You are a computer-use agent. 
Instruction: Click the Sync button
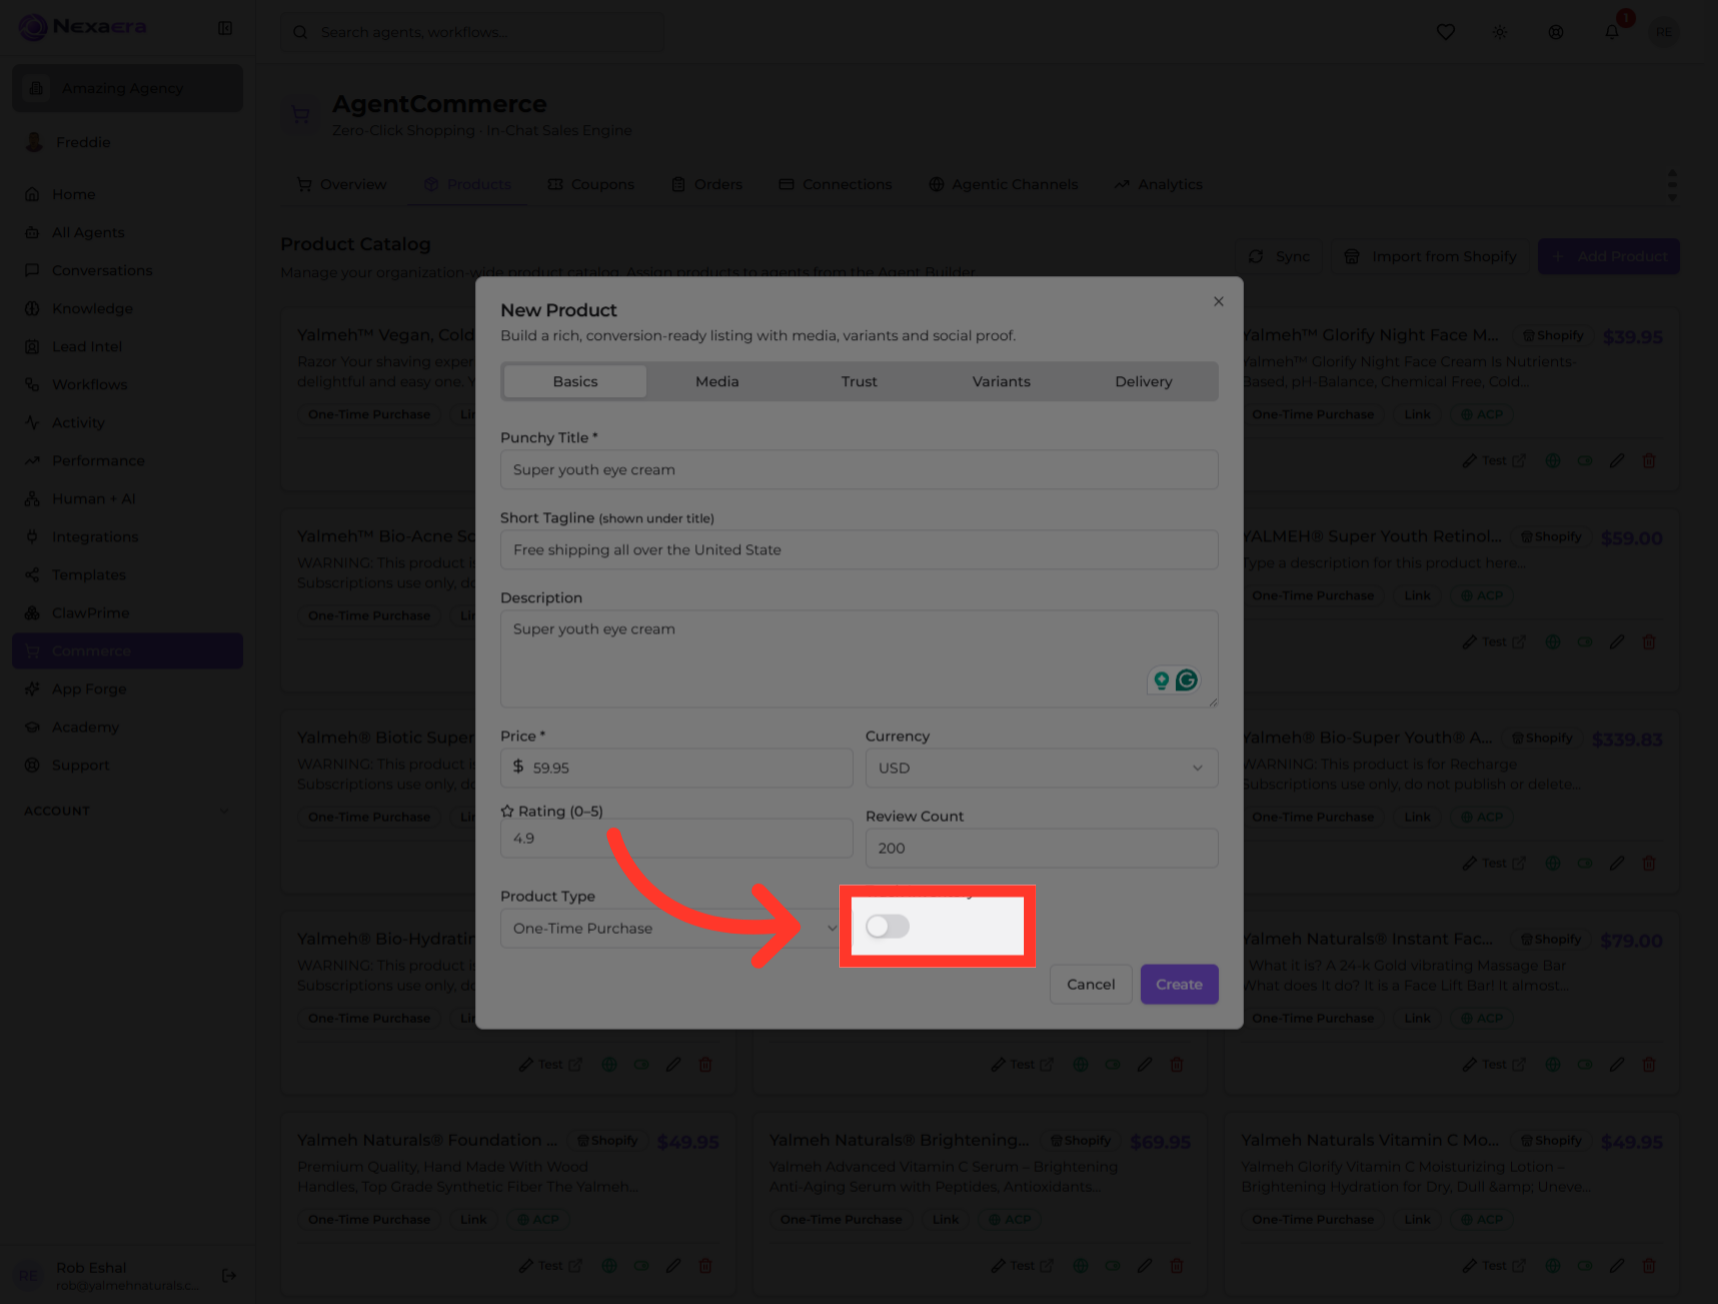click(x=1279, y=256)
